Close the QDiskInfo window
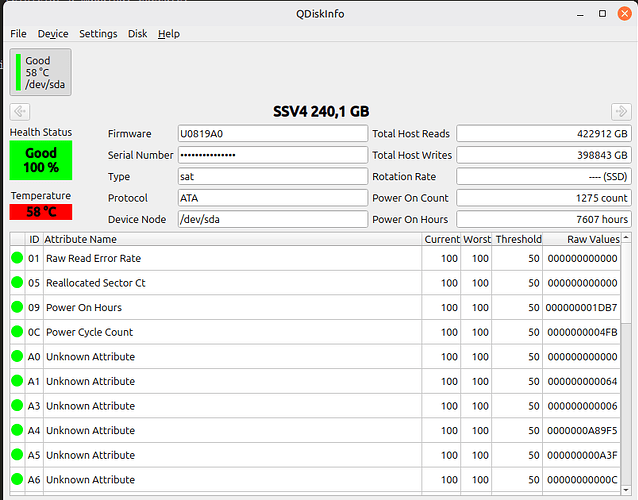 coord(625,14)
